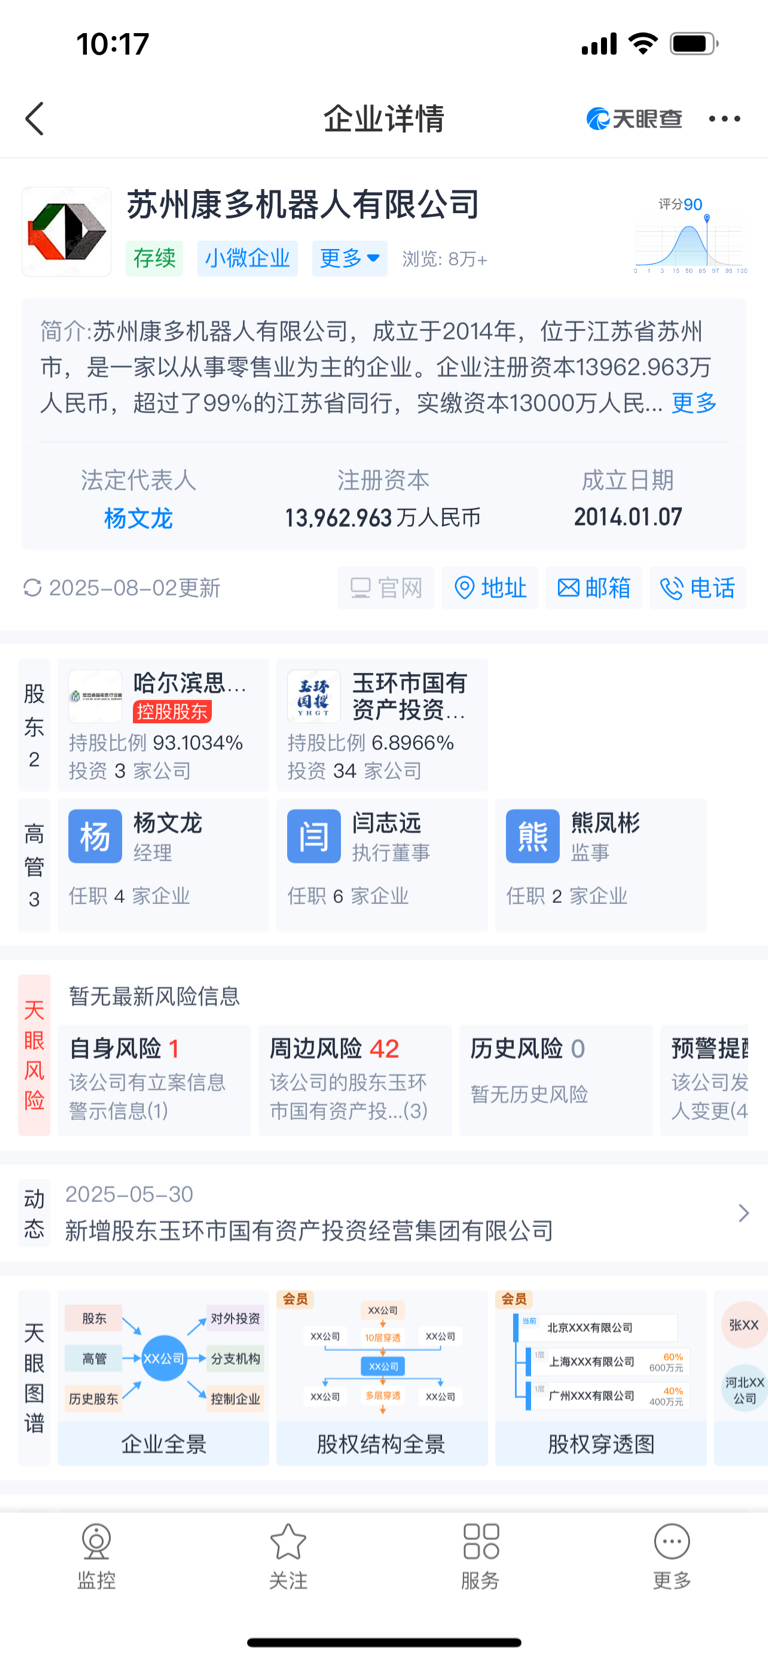Tap the 暂无最新风险信息 notice text
The image size is (768, 1662).
point(154,996)
